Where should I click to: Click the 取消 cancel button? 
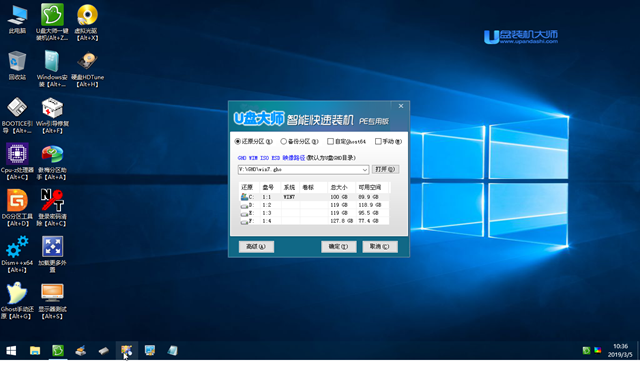[x=380, y=247]
